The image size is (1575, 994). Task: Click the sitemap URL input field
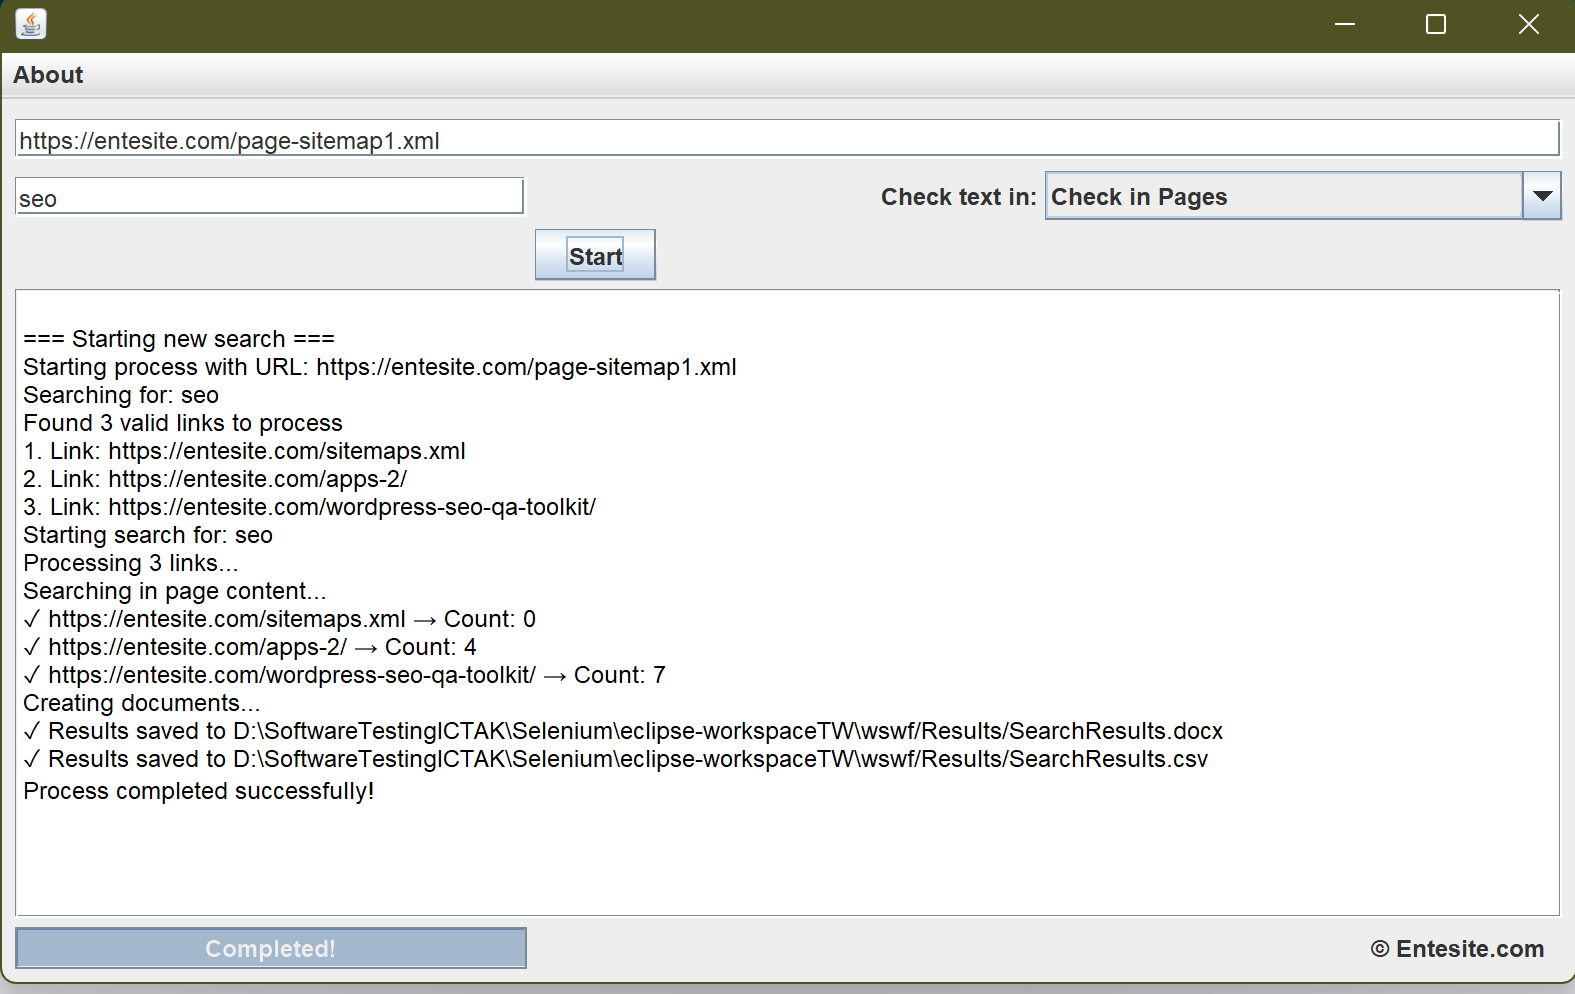pos(786,140)
